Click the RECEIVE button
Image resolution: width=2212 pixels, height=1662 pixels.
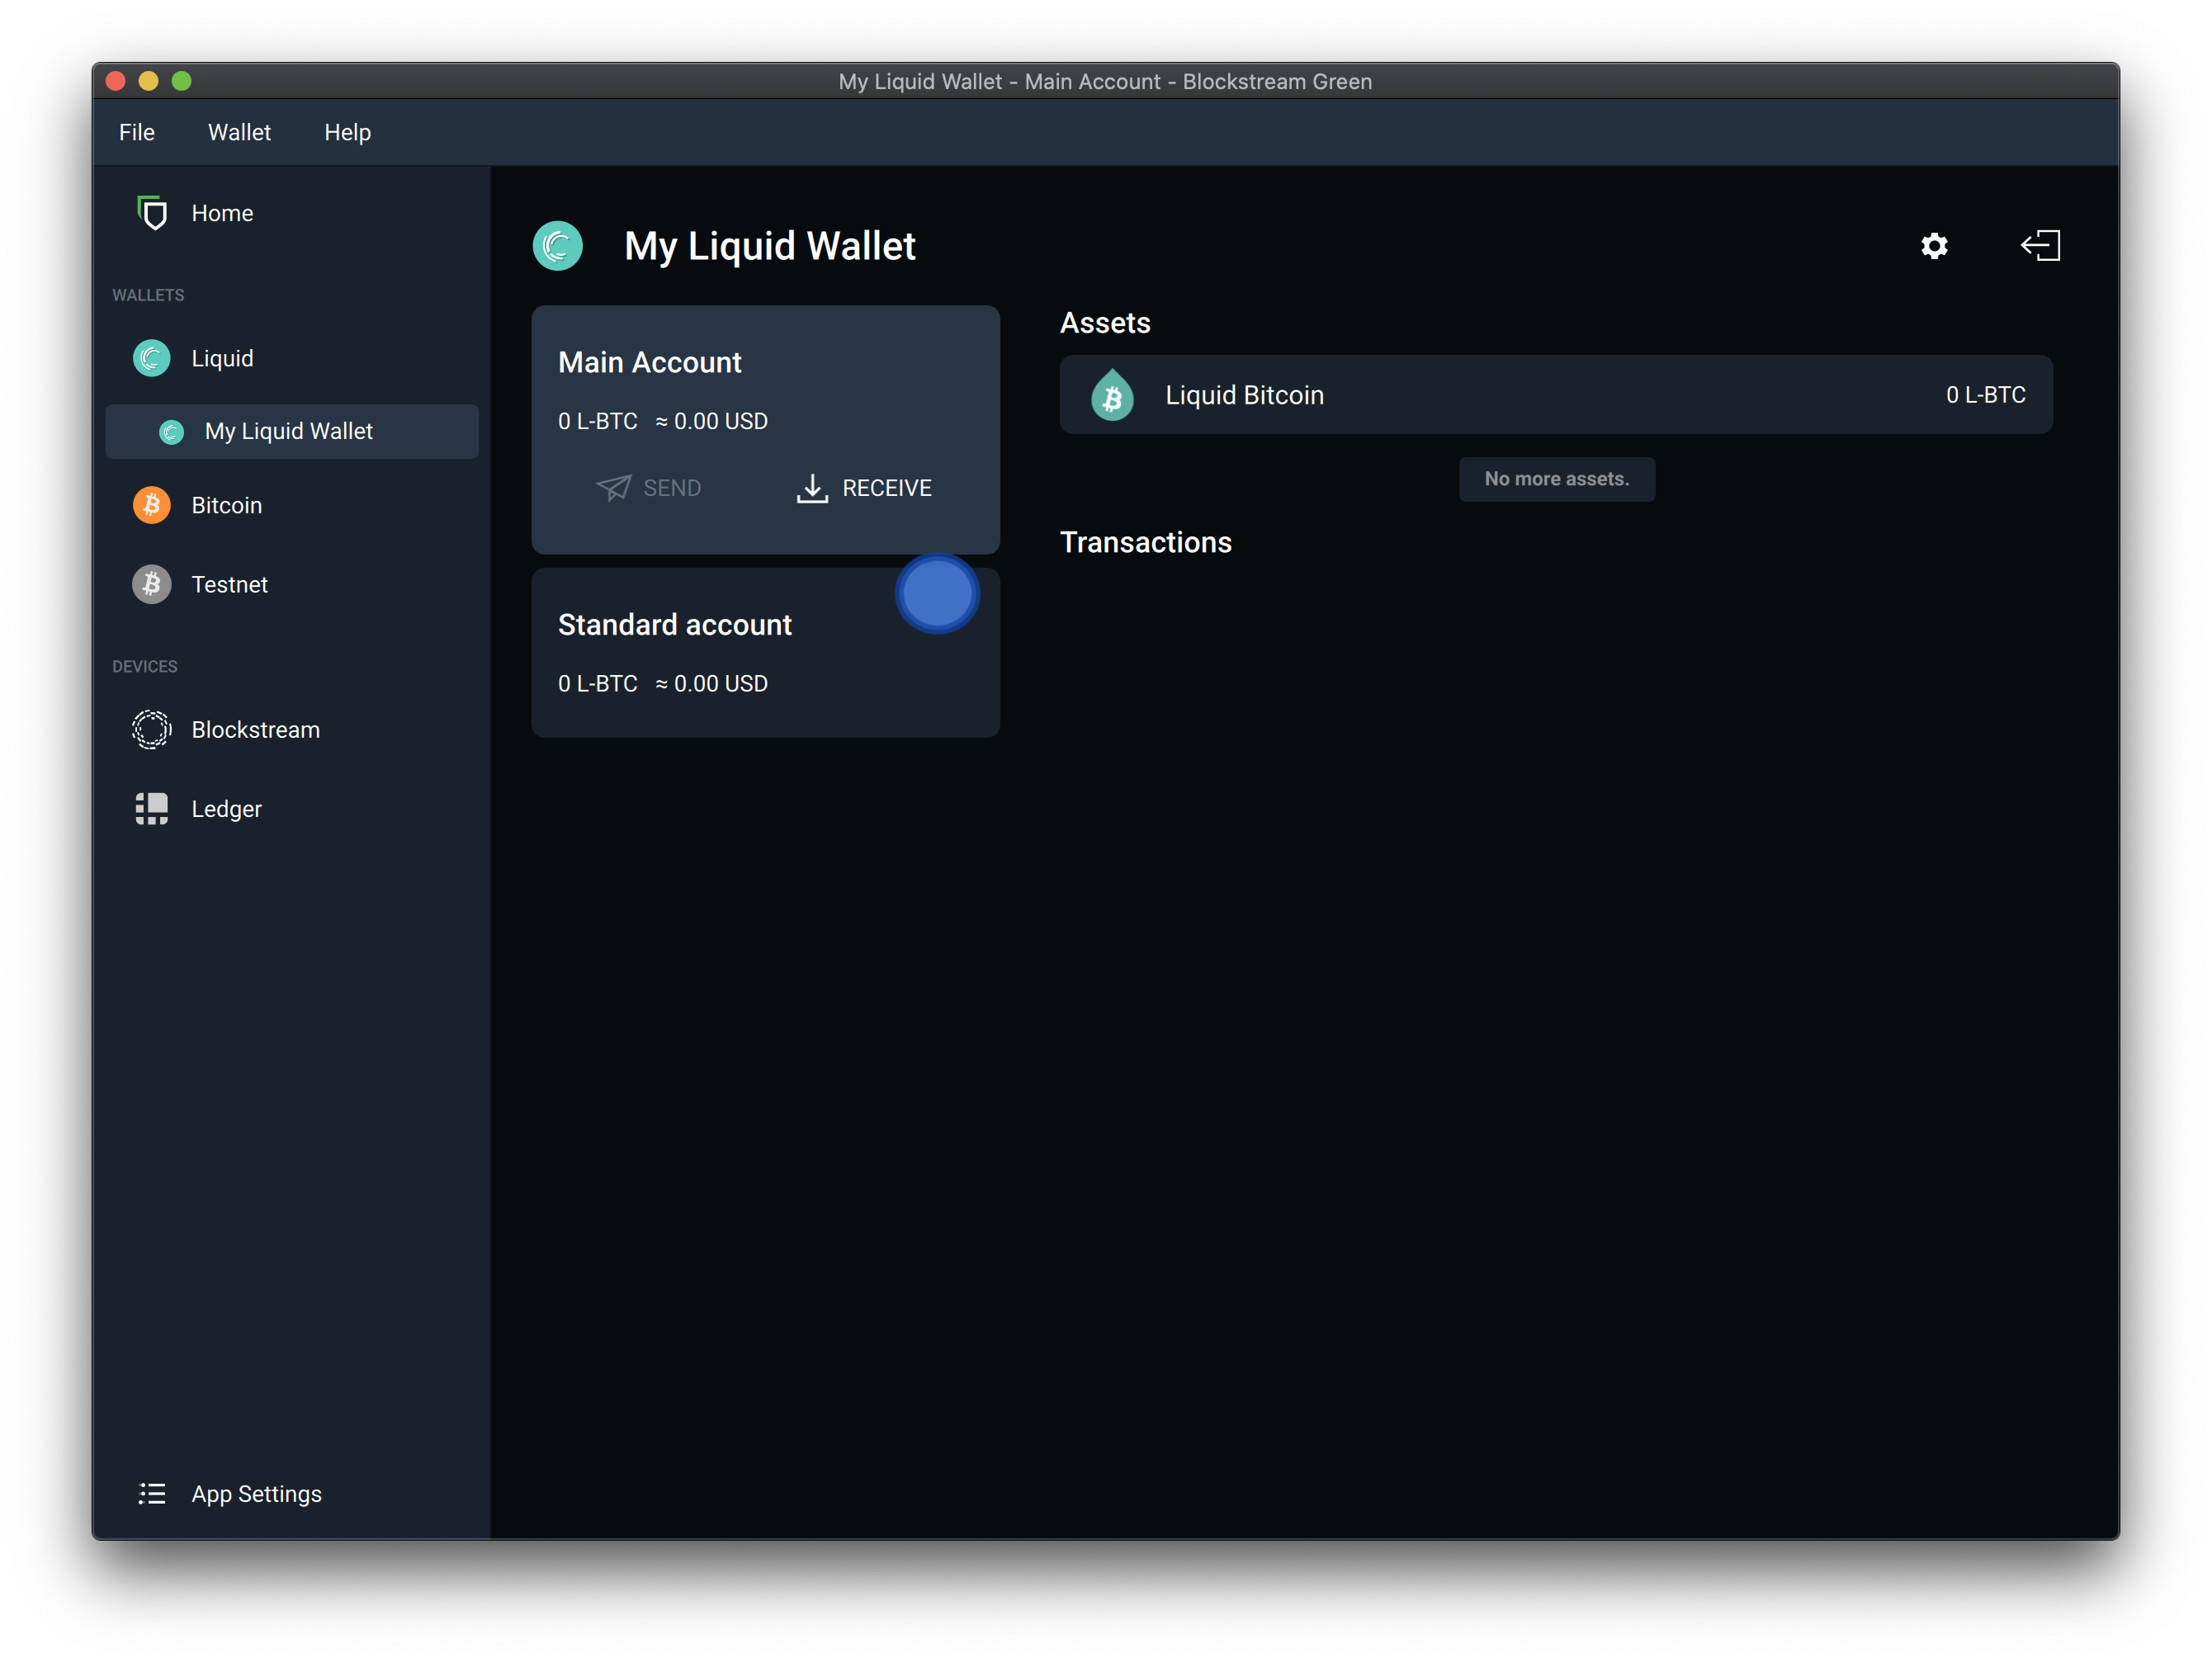coord(864,488)
